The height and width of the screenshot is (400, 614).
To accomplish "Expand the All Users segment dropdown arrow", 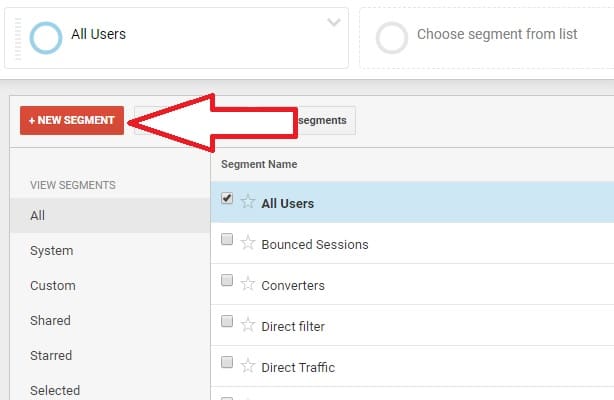I will [x=334, y=22].
